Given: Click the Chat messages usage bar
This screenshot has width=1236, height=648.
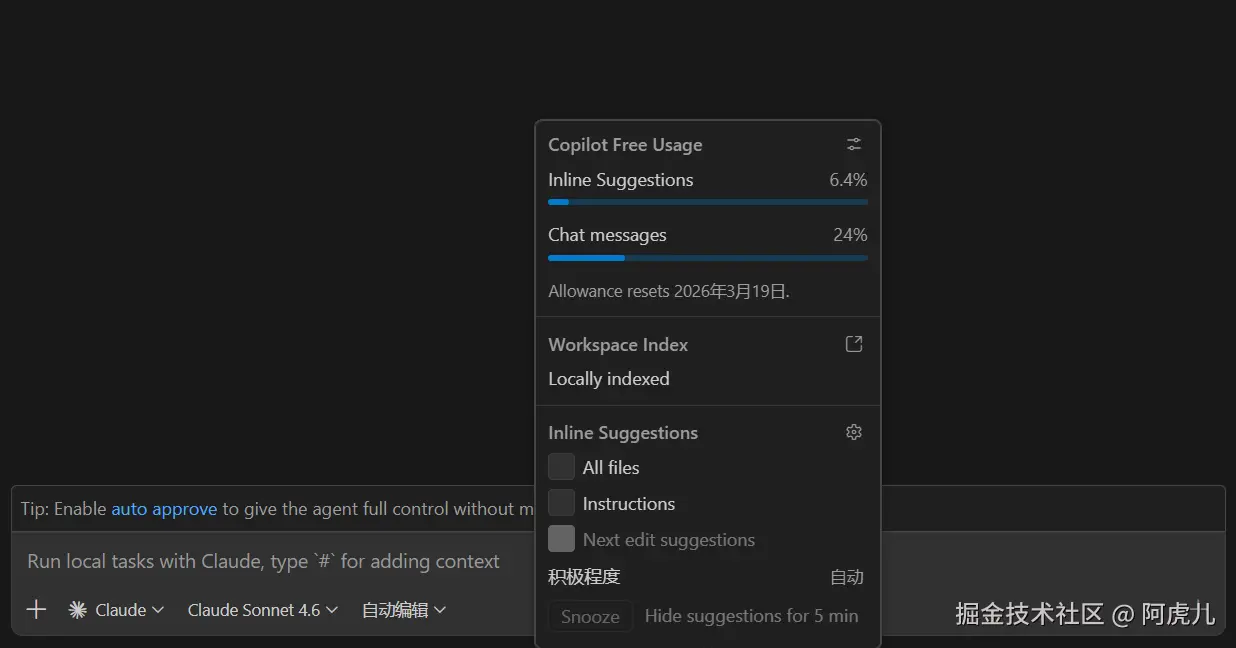Looking at the screenshot, I should [x=708, y=258].
